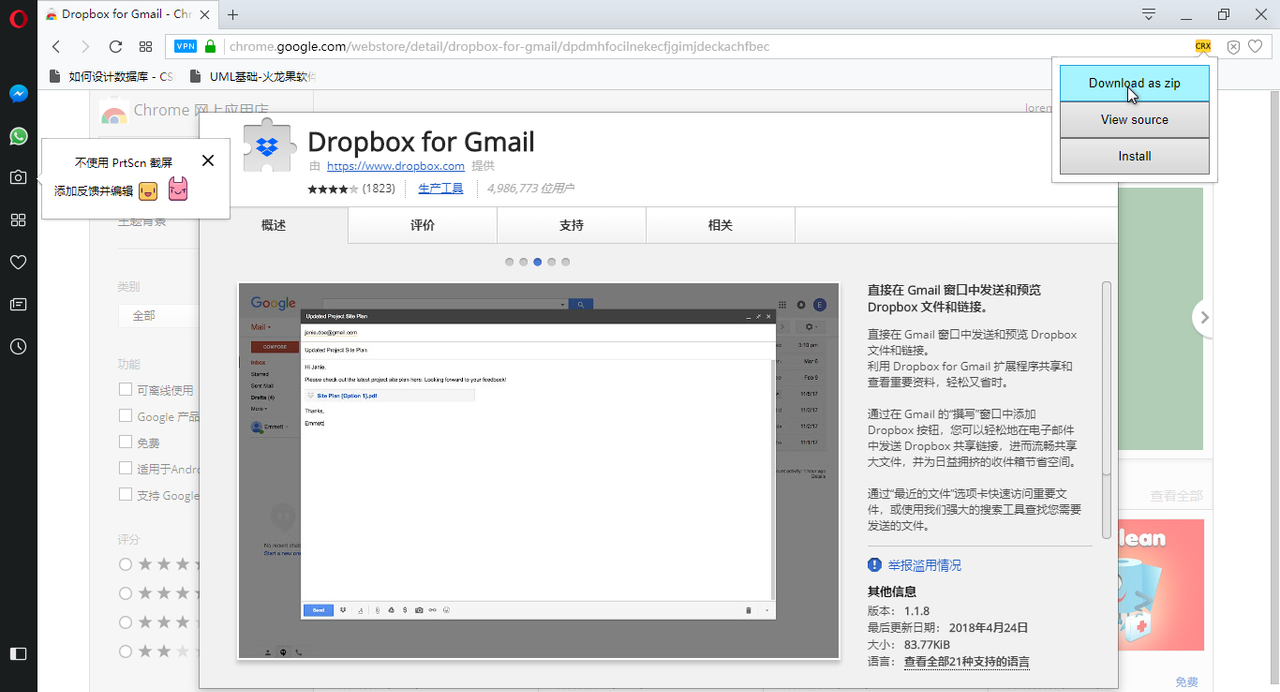Toggle the 免费 checkbox
1280x692 pixels.
pyautogui.click(x=126, y=442)
